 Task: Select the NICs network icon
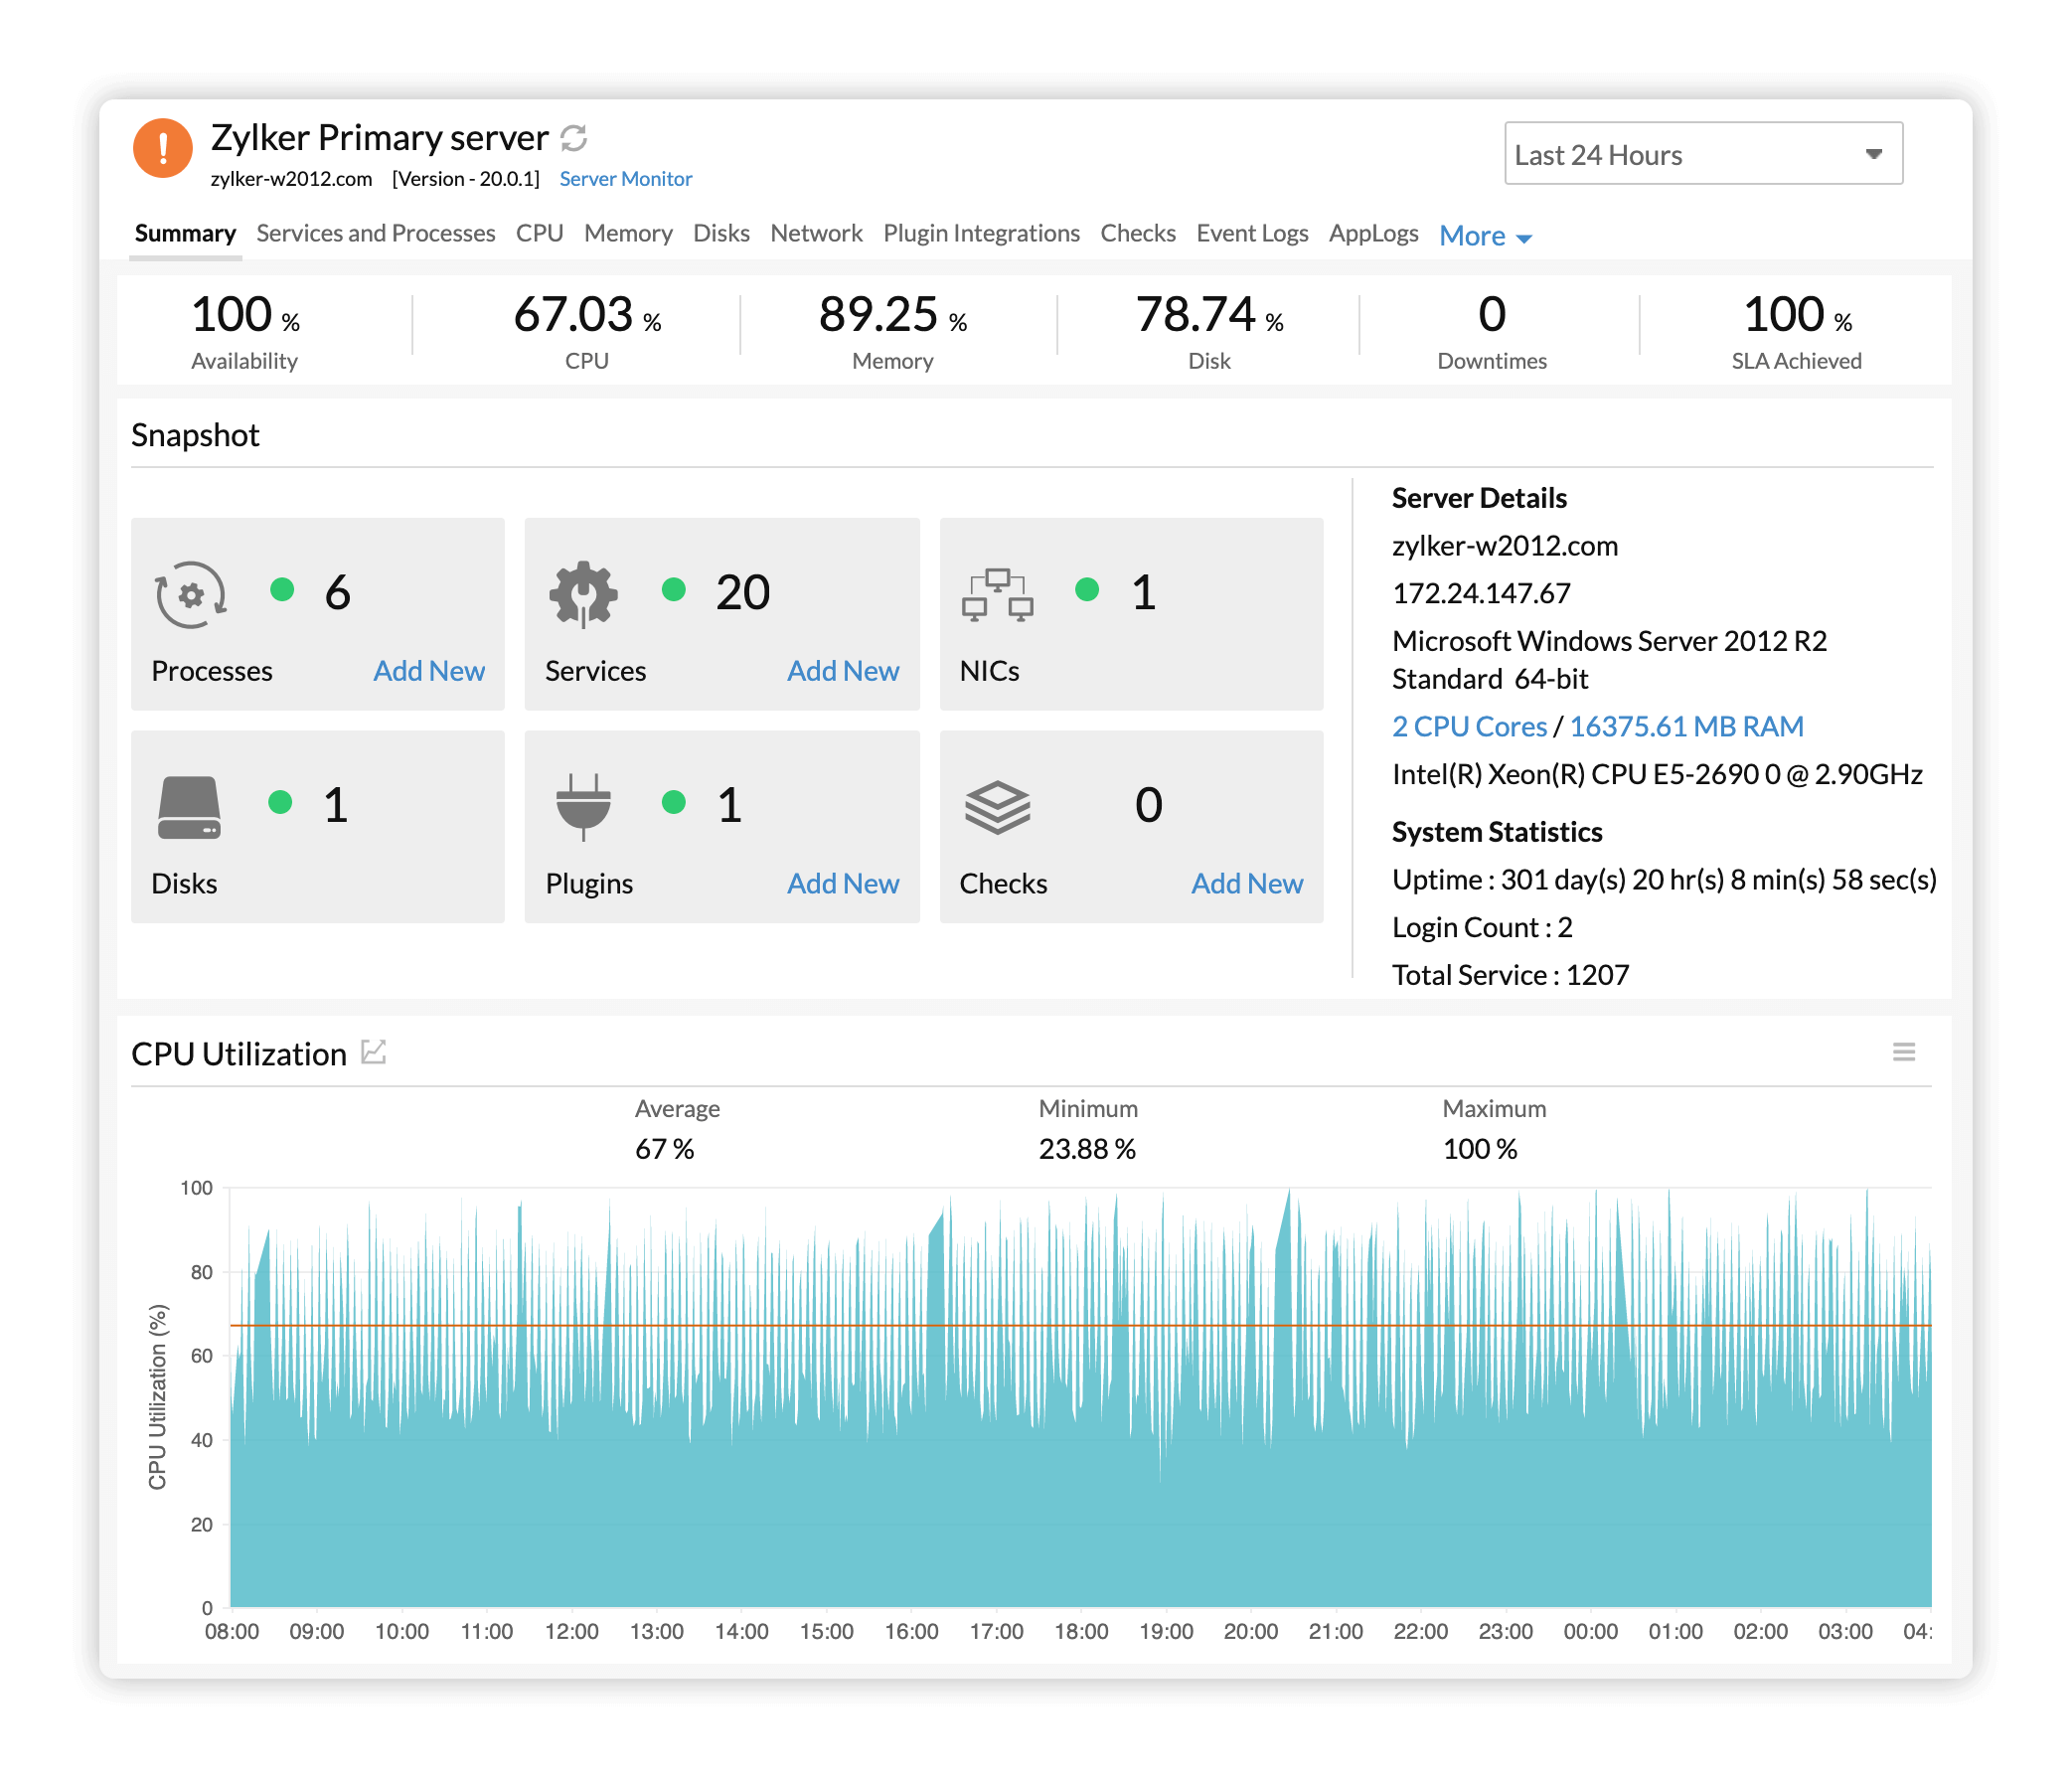click(x=998, y=594)
